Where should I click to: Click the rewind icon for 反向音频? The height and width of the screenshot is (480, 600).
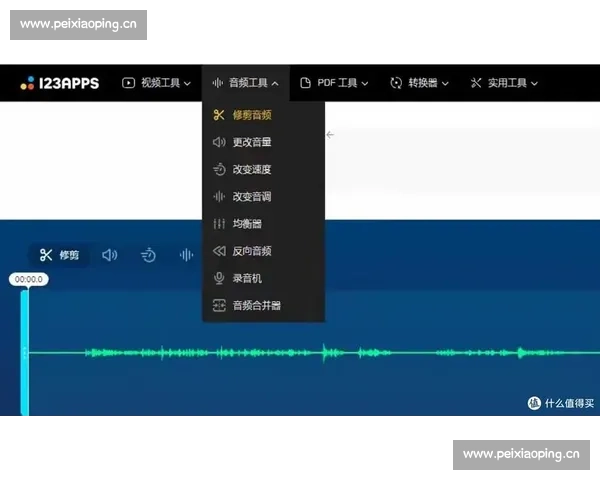coord(219,251)
